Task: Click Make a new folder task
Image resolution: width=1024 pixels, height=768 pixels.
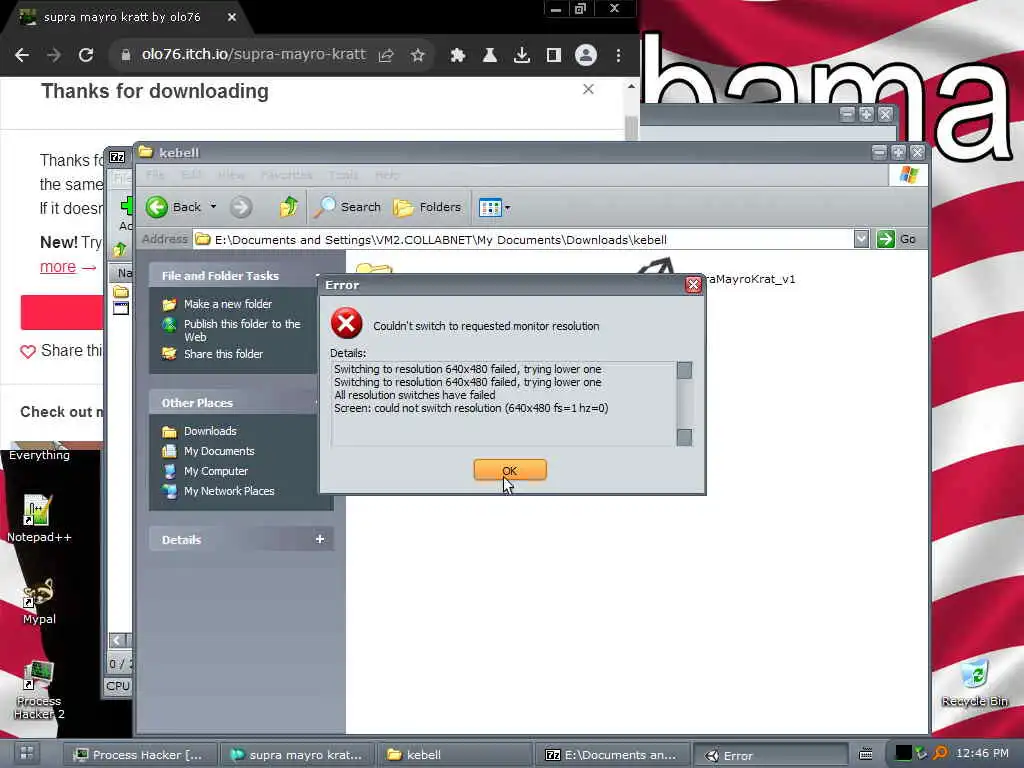Action: (x=227, y=304)
